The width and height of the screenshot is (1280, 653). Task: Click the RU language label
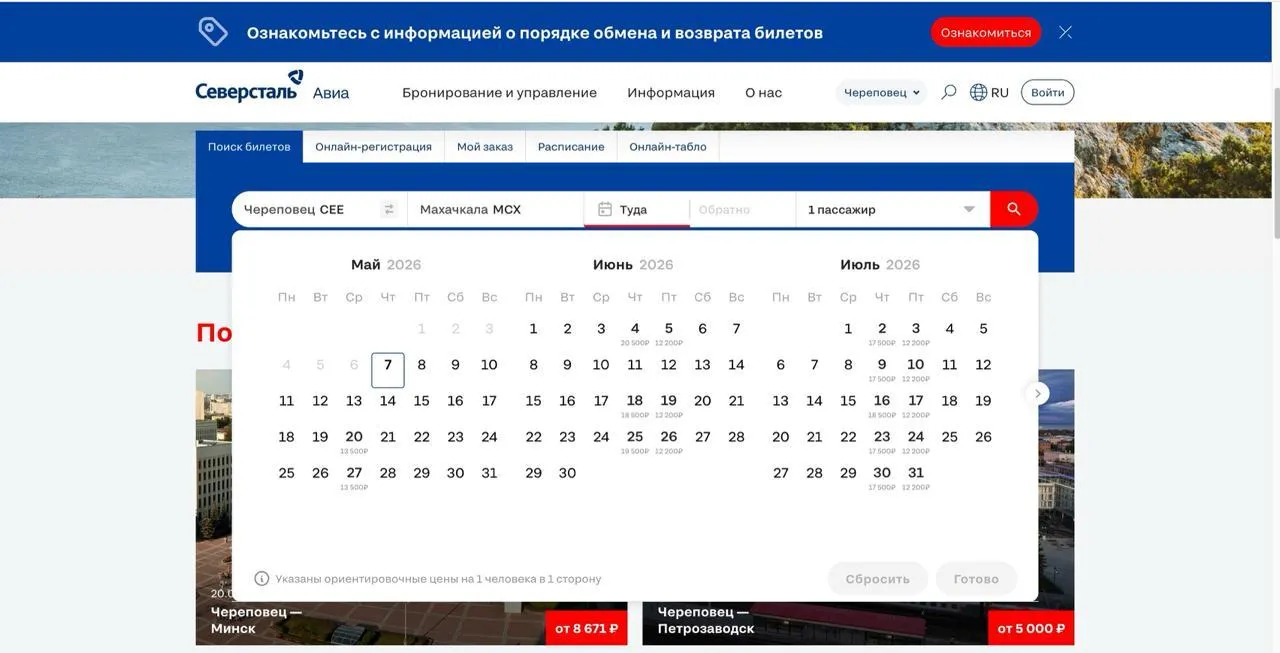click(1000, 92)
